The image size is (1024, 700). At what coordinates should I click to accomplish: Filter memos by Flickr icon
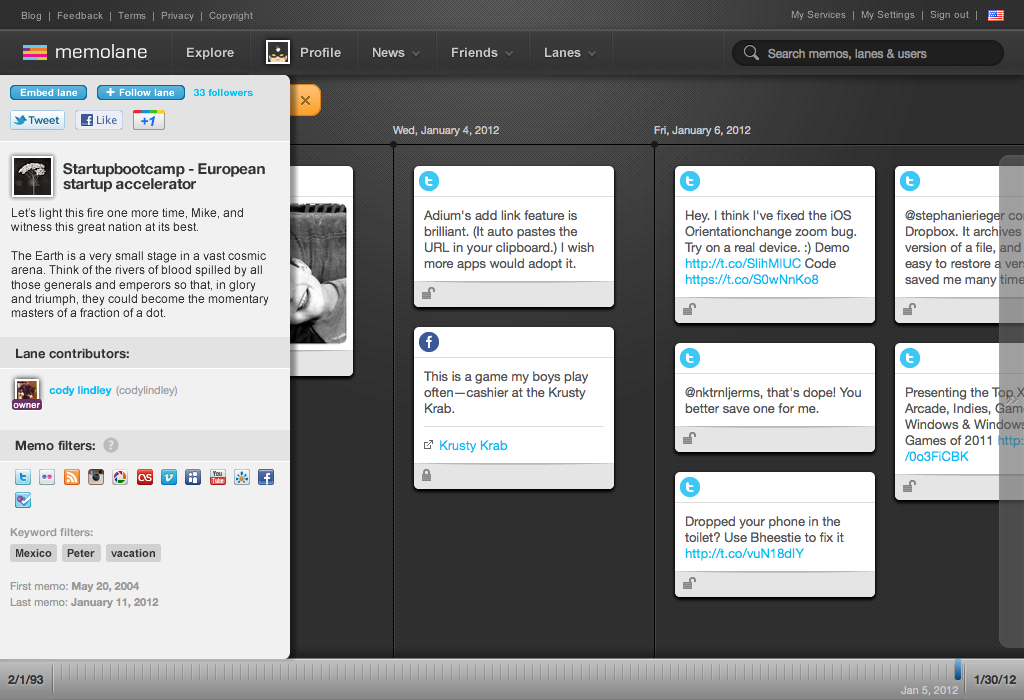(47, 478)
